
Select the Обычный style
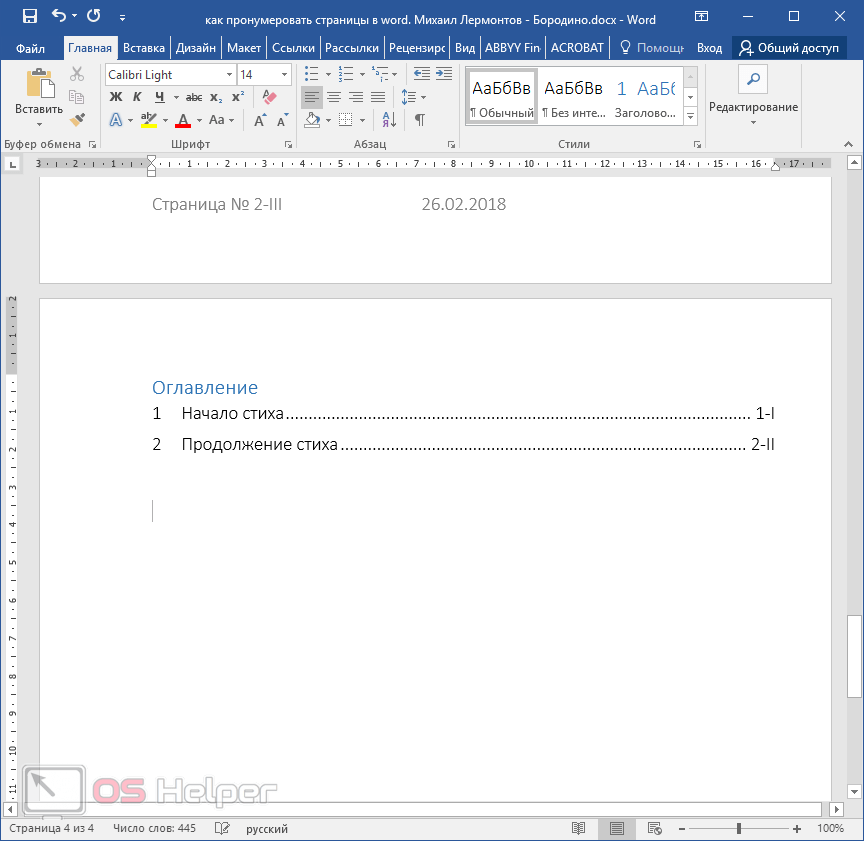tap(502, 97)
